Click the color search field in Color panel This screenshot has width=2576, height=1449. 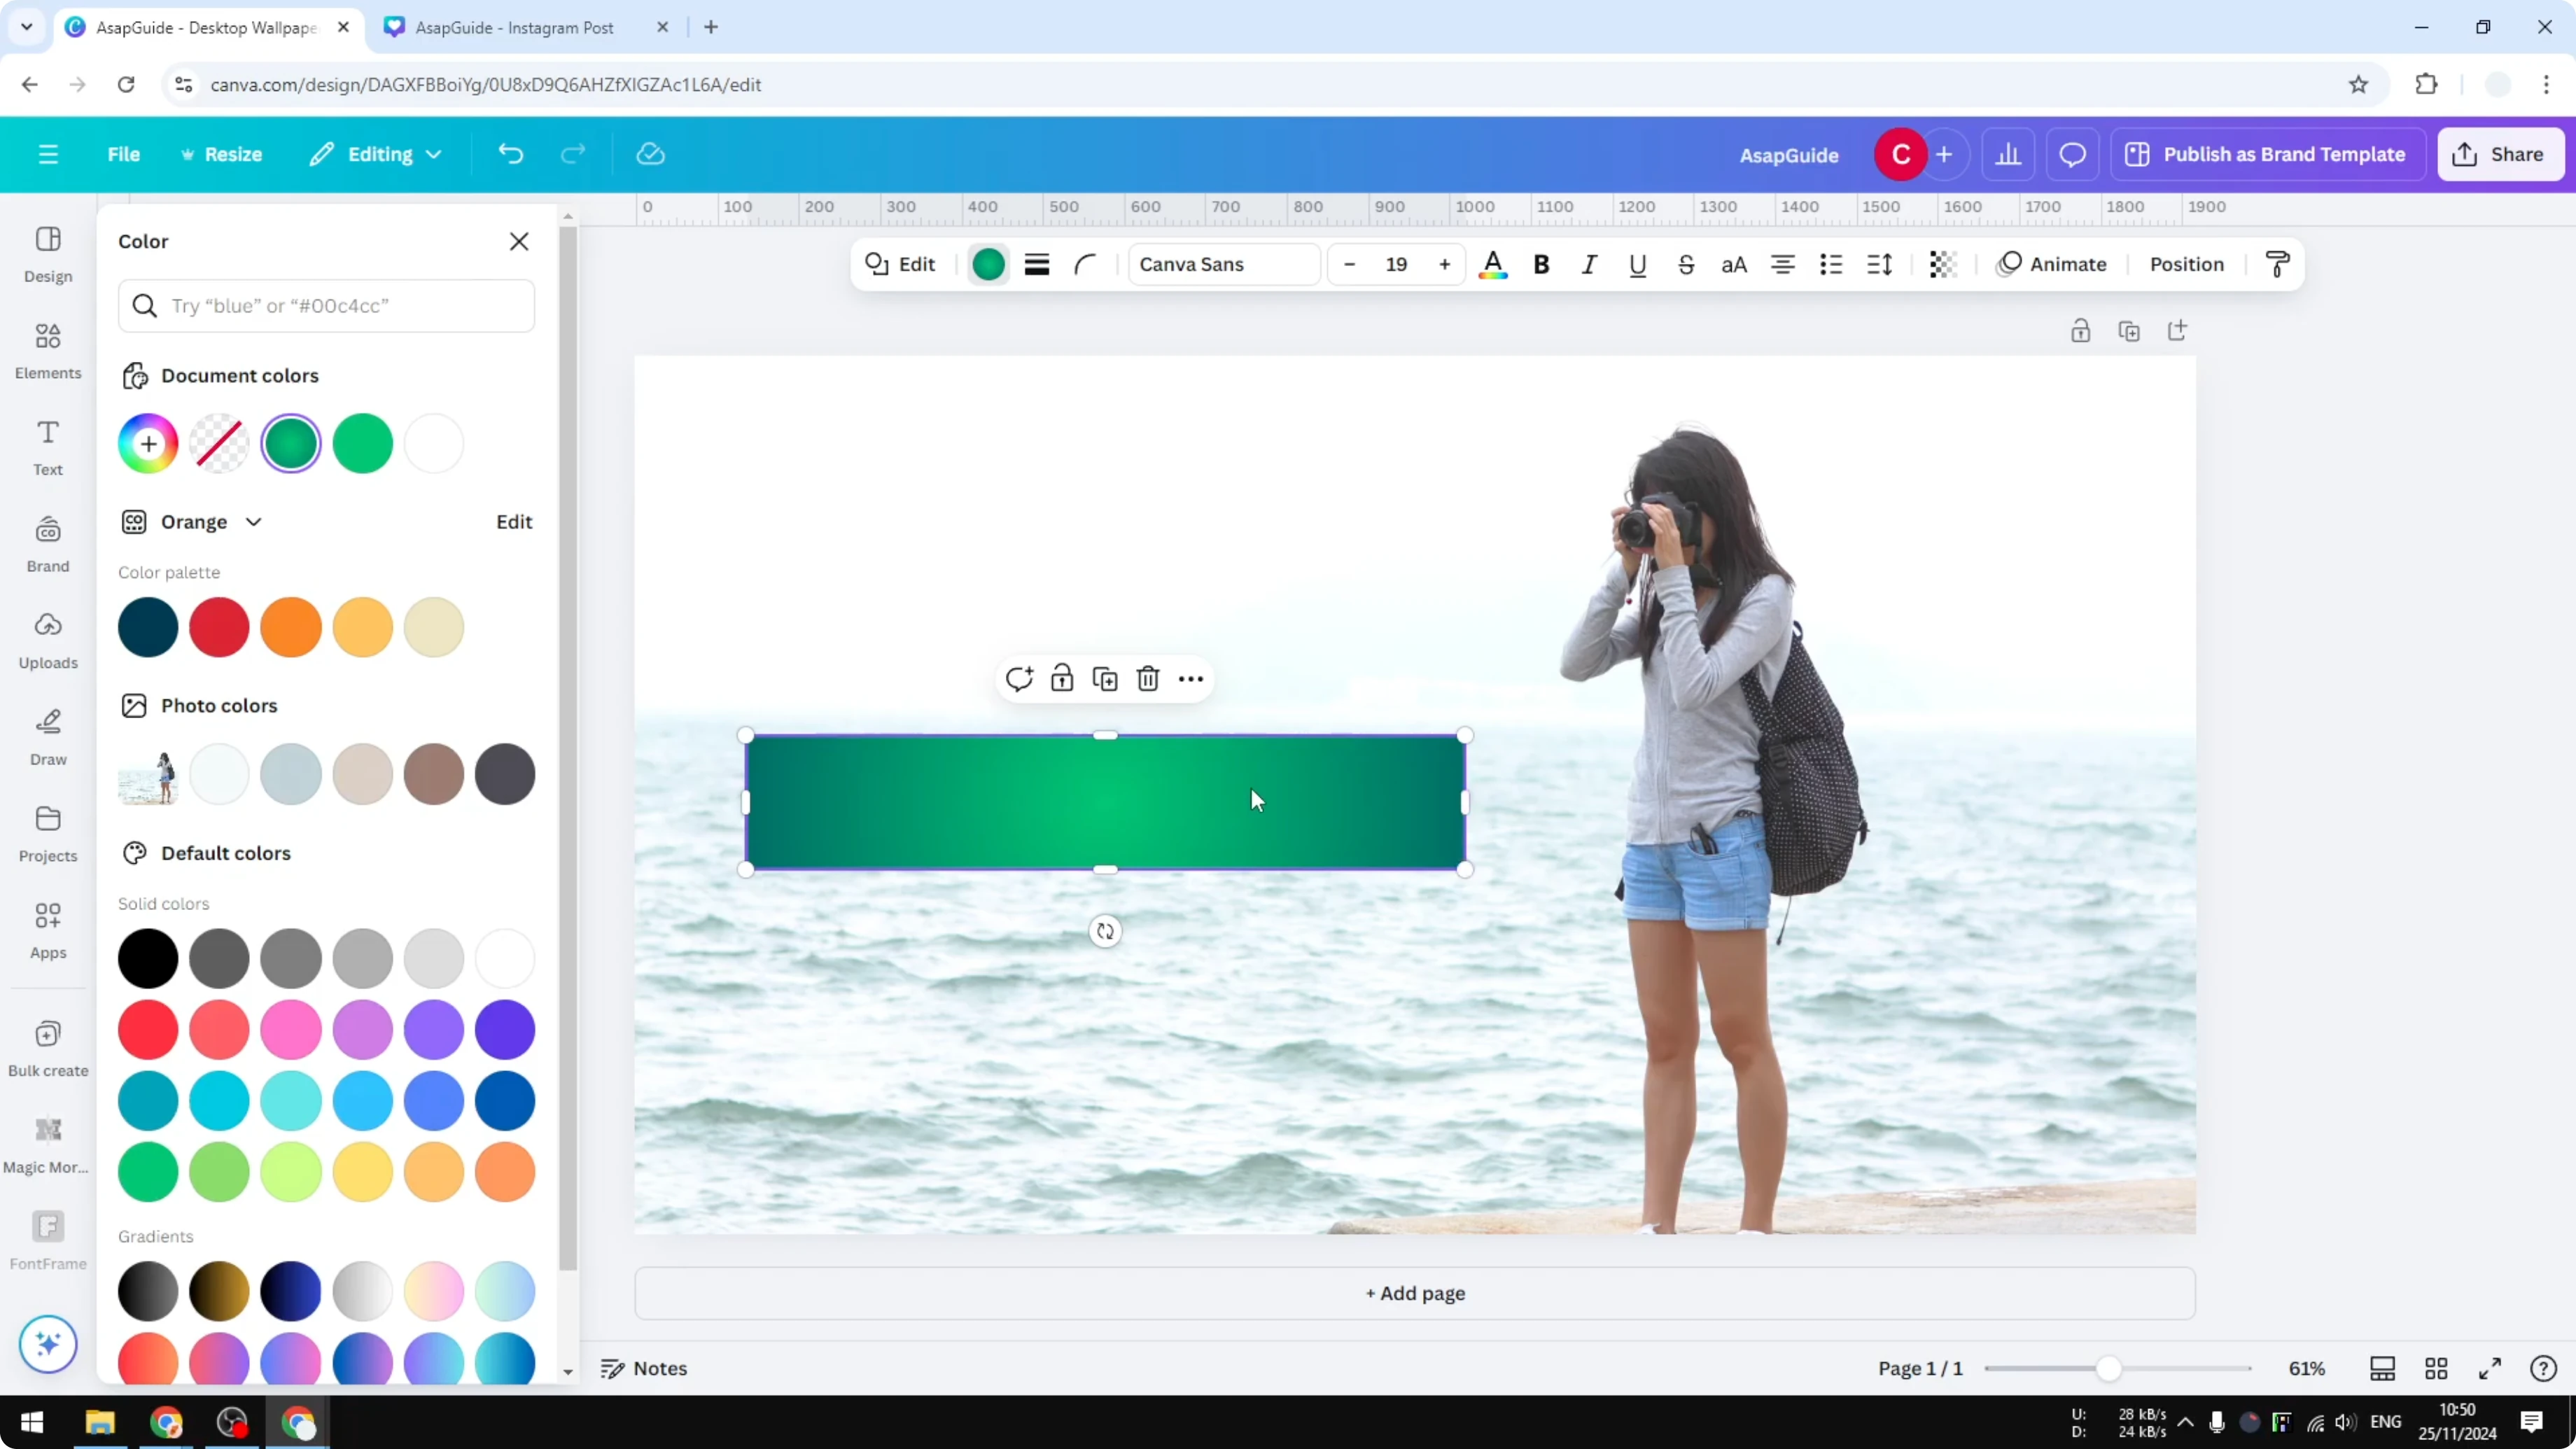(x=327, y=306)
